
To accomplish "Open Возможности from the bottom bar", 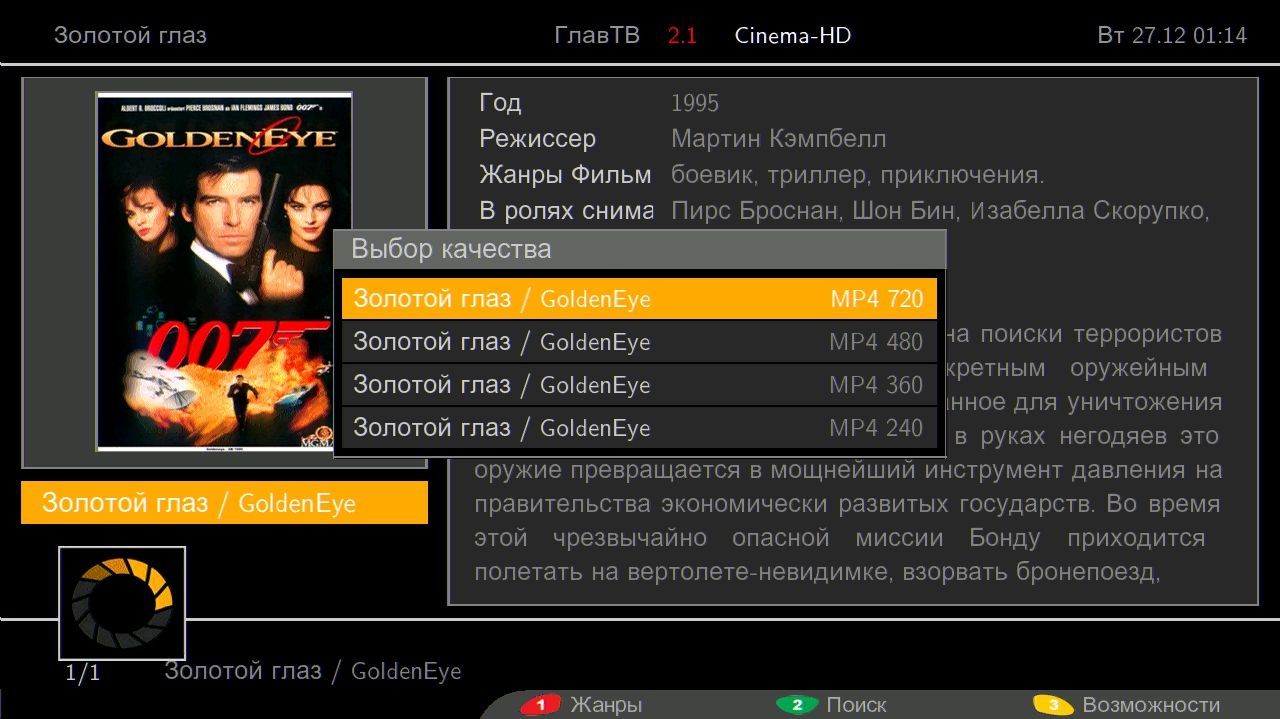I will [1151, 705].
